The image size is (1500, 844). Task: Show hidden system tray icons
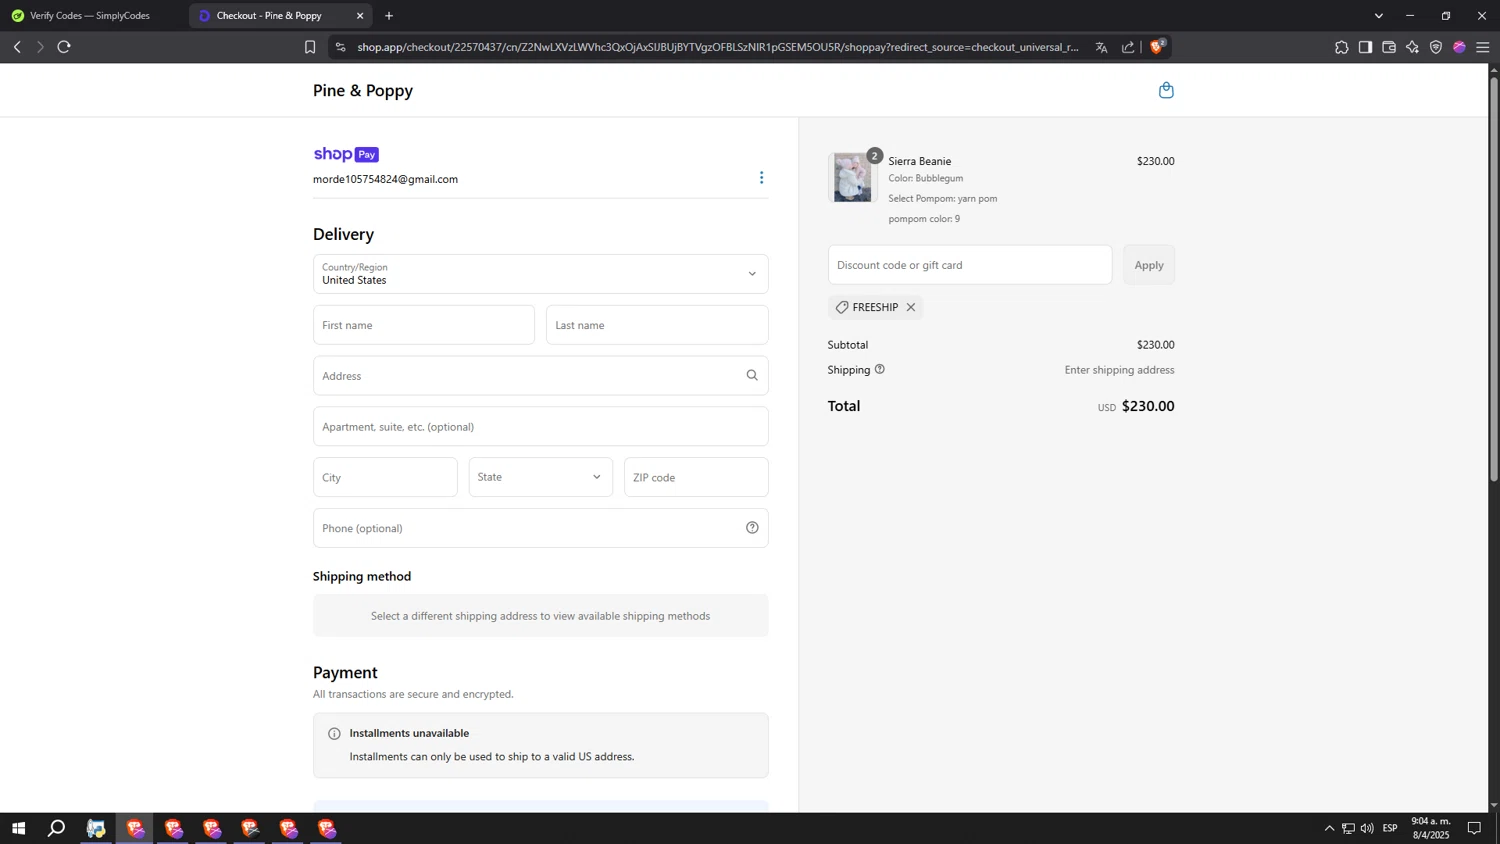[x=1329, y=828]
